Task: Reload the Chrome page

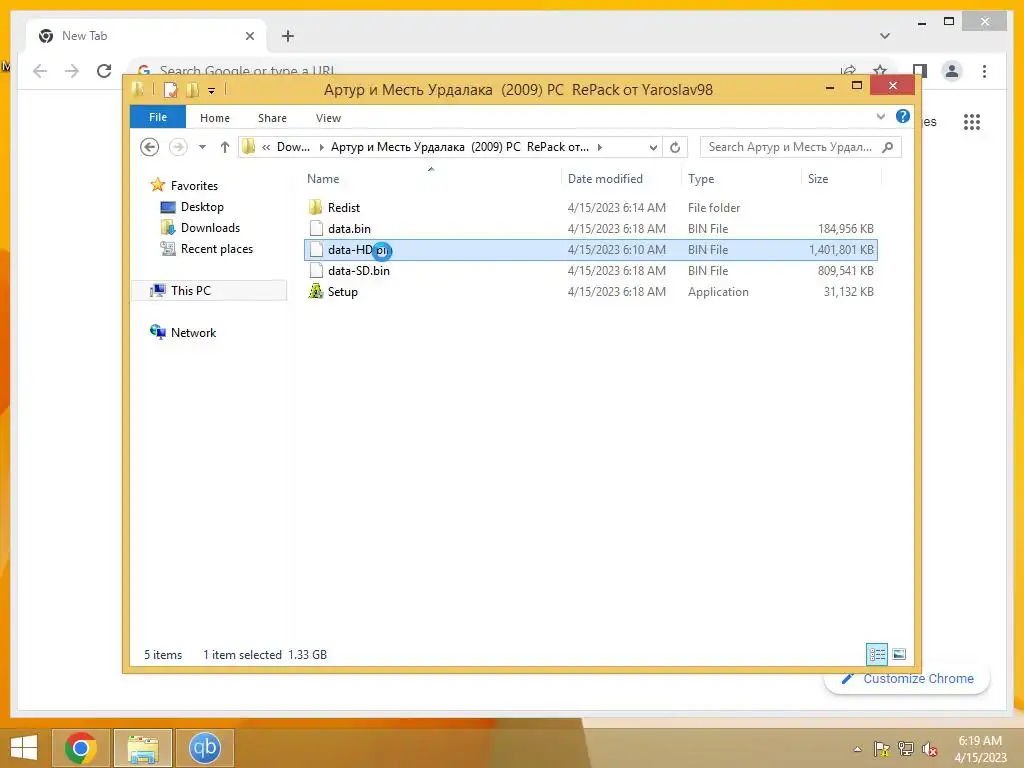Action: pos(104,71)
